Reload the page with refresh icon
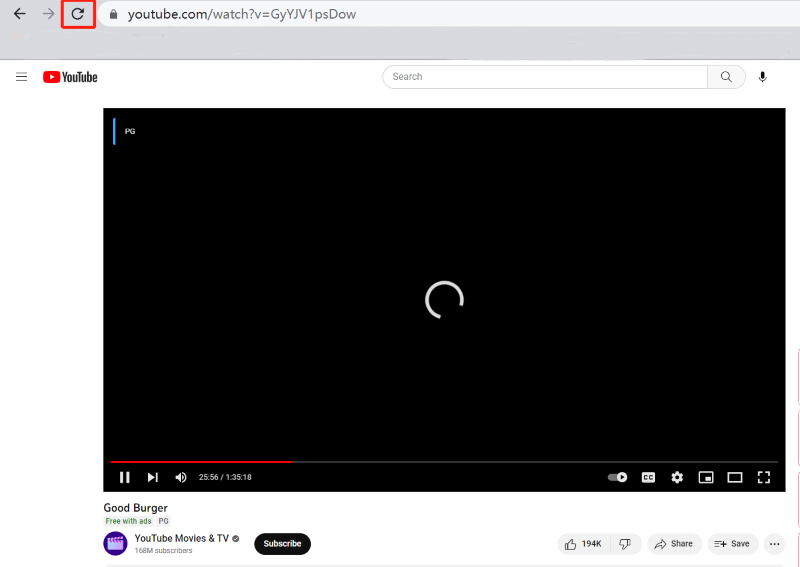Image resolution: width=800 pixels, height=567 pixels. [78, 14]
